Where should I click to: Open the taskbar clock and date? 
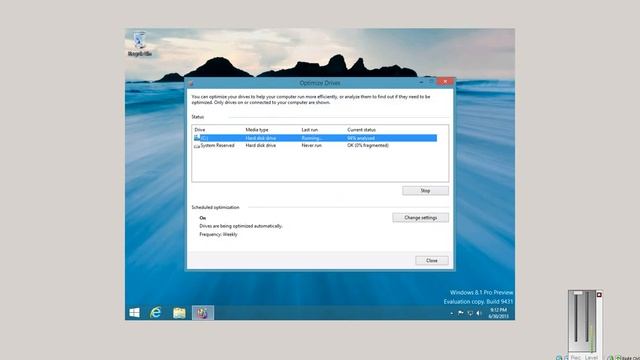pyautogui.click(x=498, y=313)
